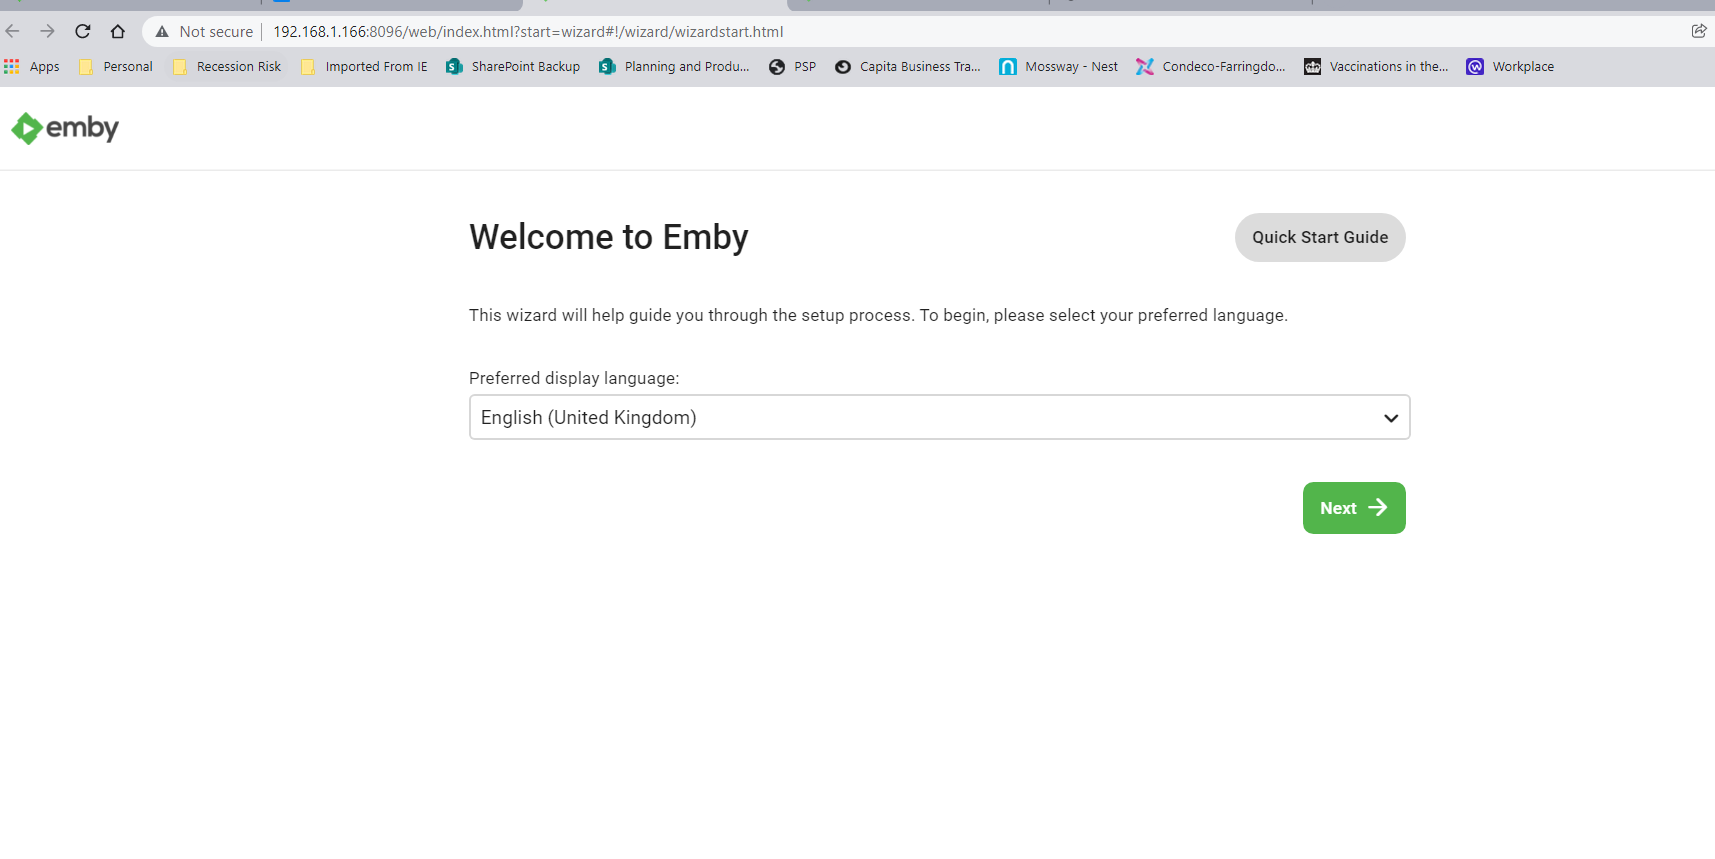
Task: Open Planning and Produ... bookmark
Action: 674,67
